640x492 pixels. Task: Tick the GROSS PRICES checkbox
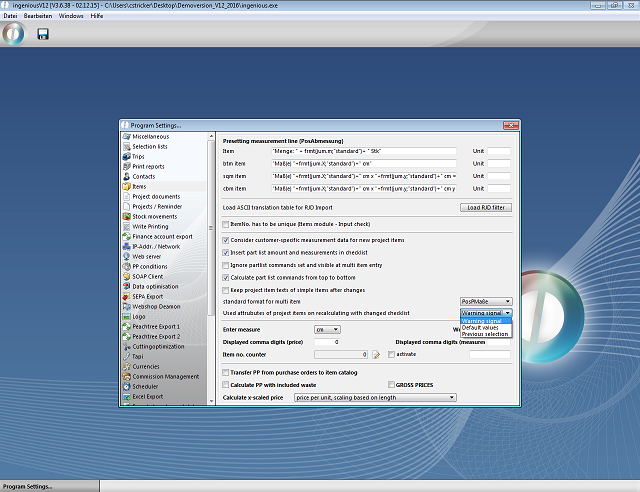pyautogui.click(x=390, y=385)
